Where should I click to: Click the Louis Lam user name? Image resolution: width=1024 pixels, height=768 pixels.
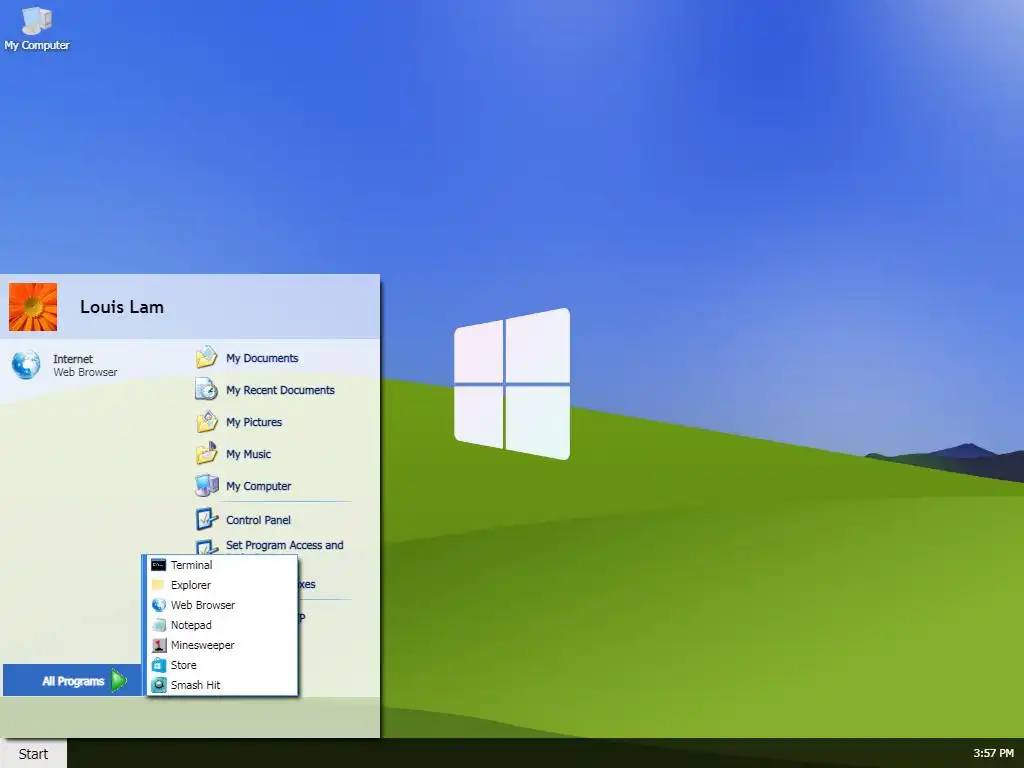[x=121, y=307]
